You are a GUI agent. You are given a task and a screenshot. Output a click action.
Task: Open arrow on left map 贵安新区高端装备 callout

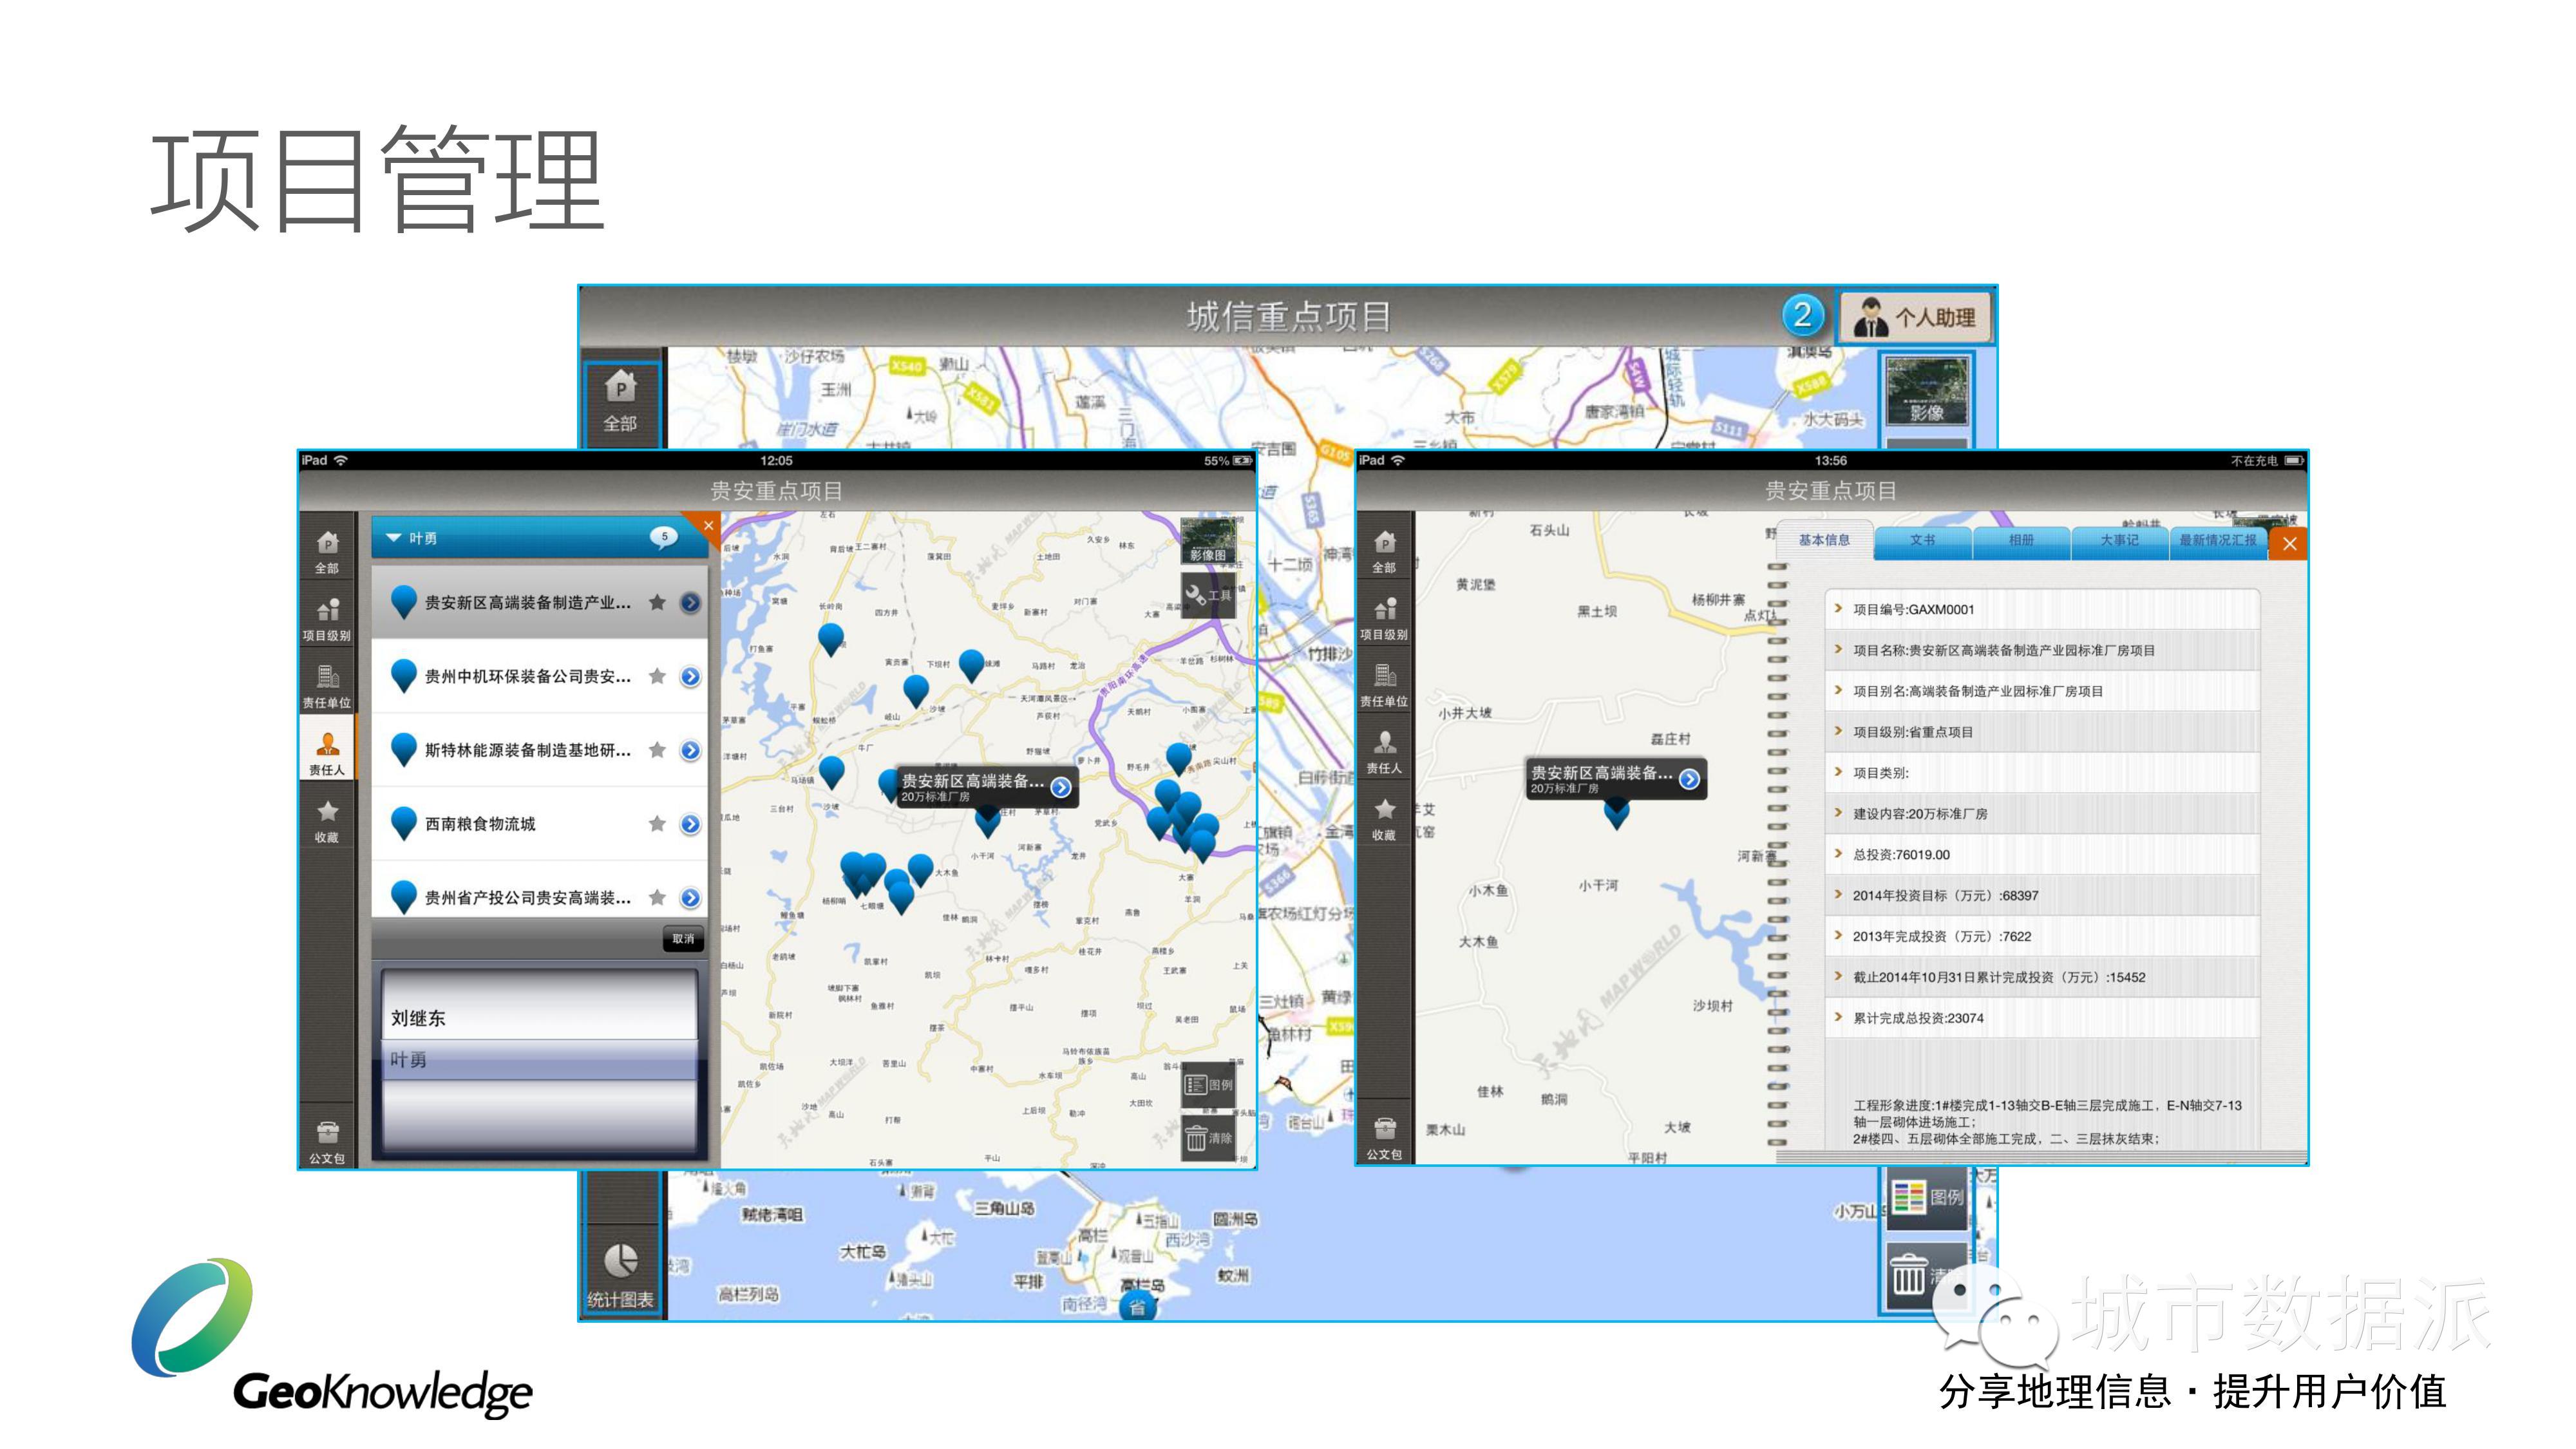(1061, 788)
